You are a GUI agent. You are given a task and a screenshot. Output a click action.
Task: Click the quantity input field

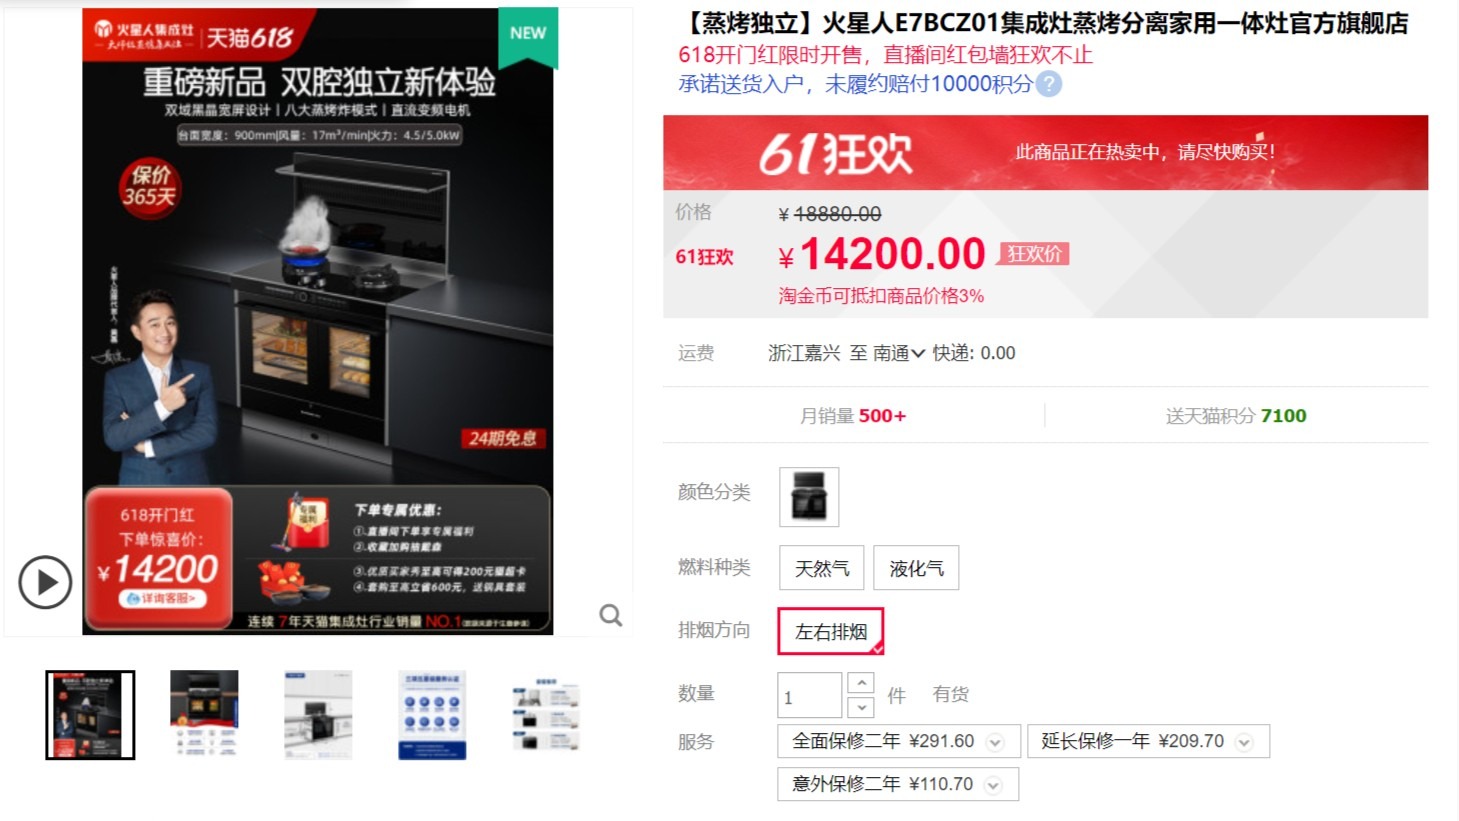pos(810,695)
